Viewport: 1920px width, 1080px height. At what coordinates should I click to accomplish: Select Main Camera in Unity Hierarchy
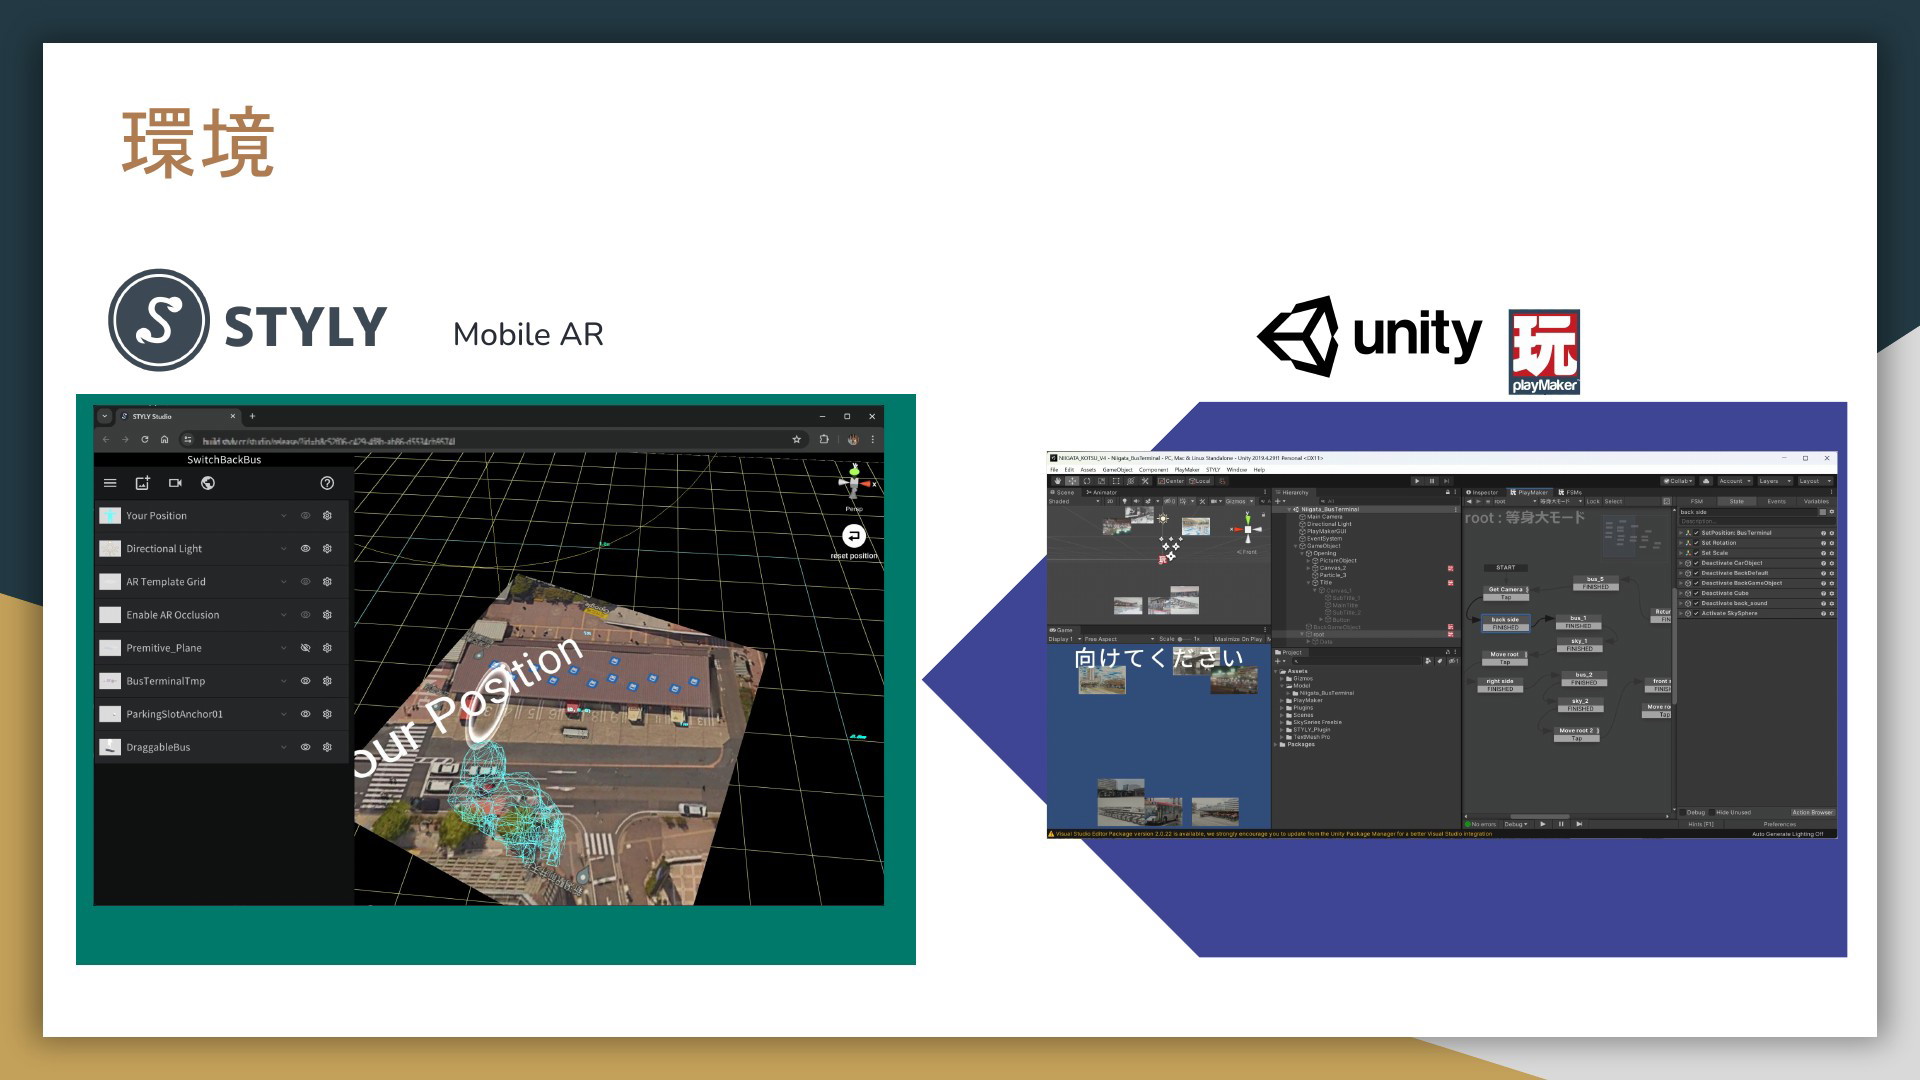coord(1324,517)
